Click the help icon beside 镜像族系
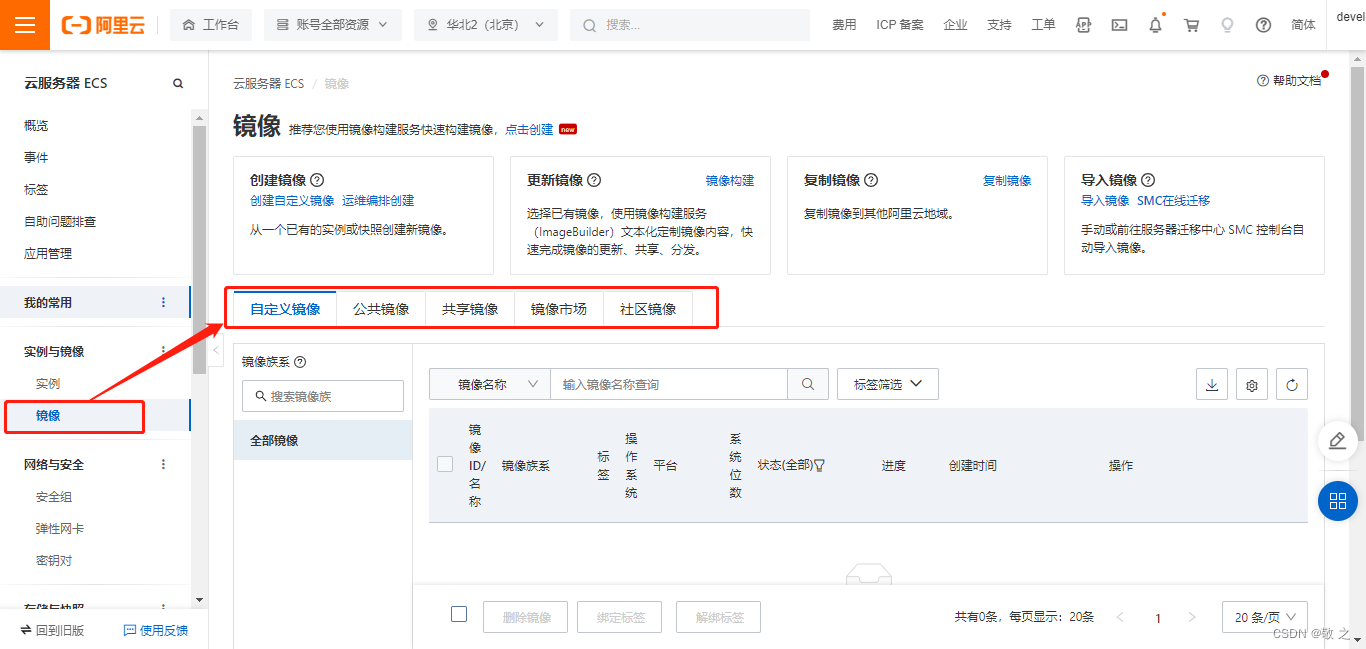 [x=300, y=362]
